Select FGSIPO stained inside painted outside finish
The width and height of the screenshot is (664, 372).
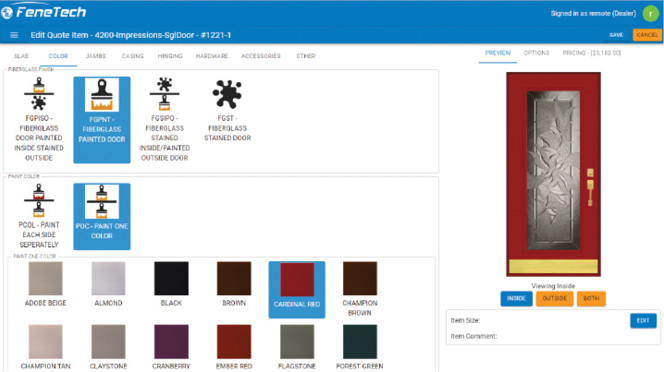(x=164, y=119)
